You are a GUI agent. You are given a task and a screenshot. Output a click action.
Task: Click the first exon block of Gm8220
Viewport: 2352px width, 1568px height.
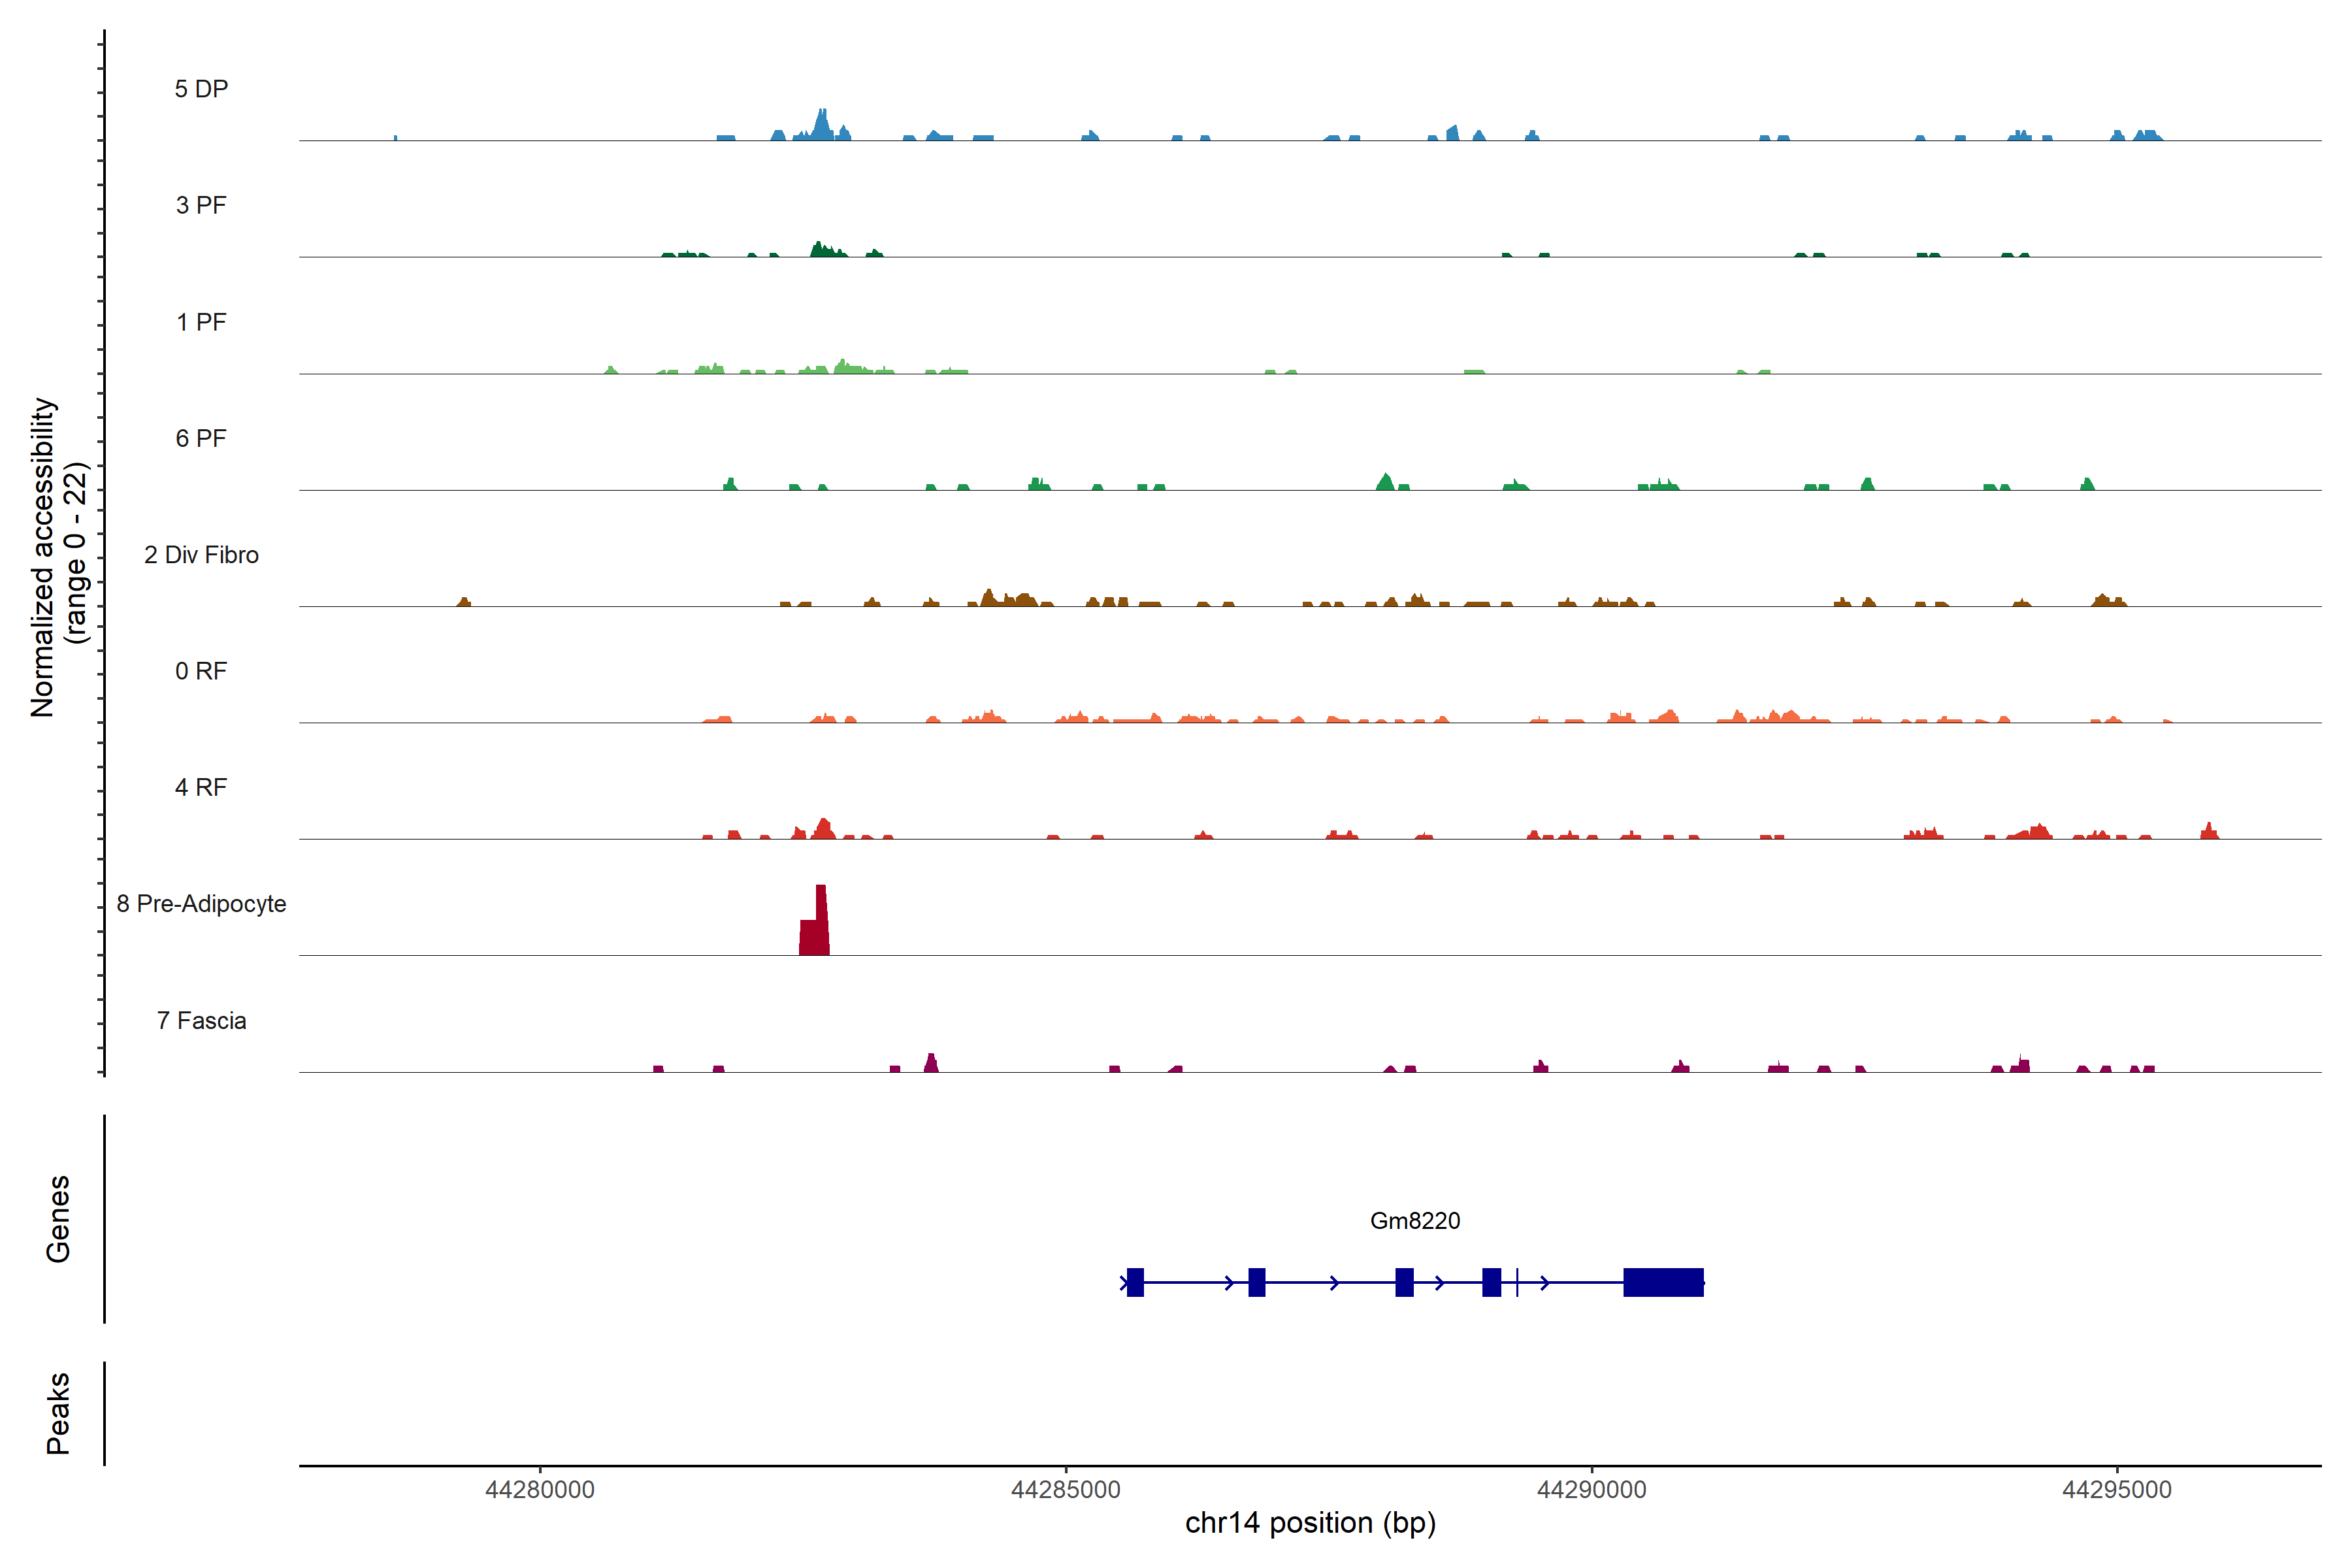coord(1135,1282)
